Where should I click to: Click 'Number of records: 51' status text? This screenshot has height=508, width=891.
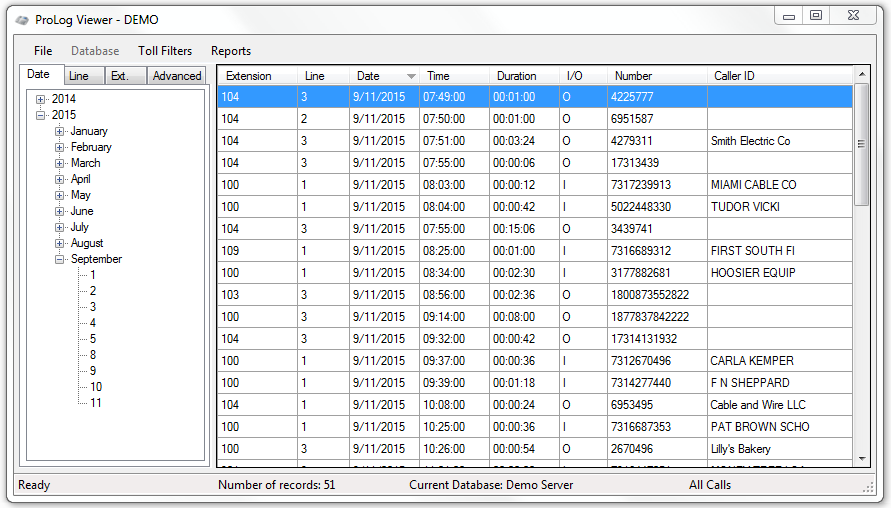277,485
